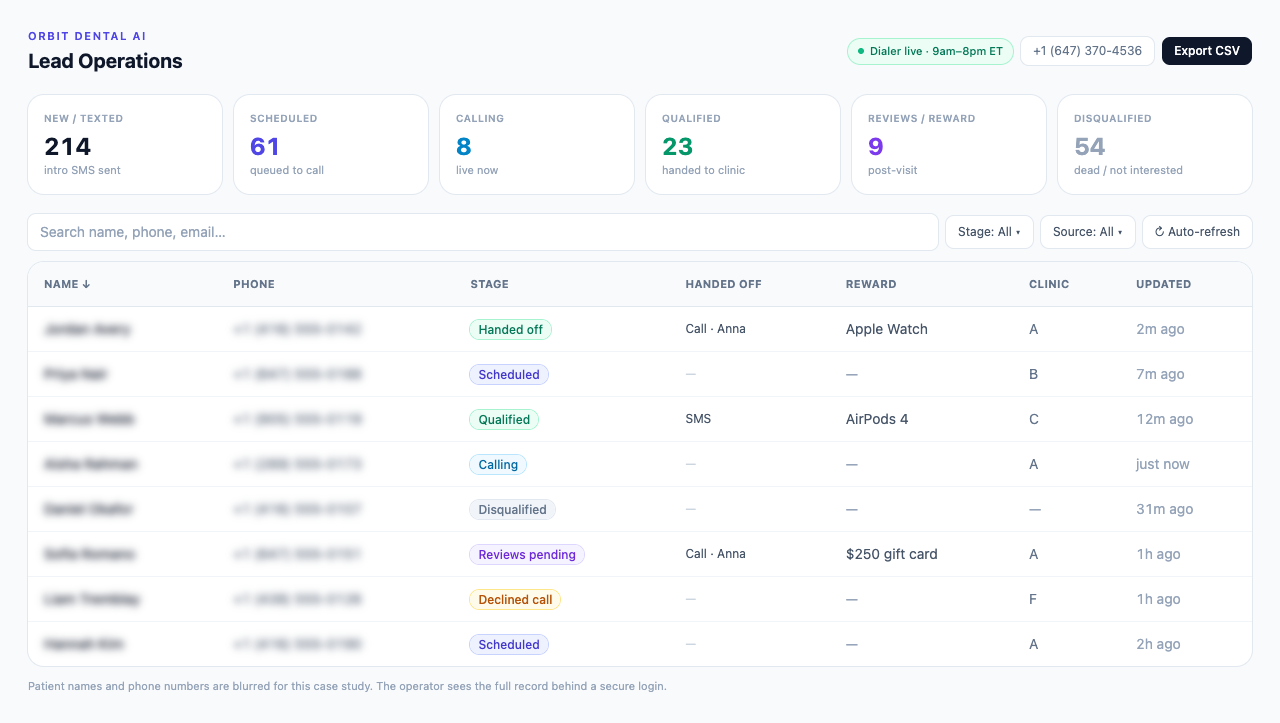
Task: Open the Source: All filter dropdown
Action: (x=1088, y=232)
